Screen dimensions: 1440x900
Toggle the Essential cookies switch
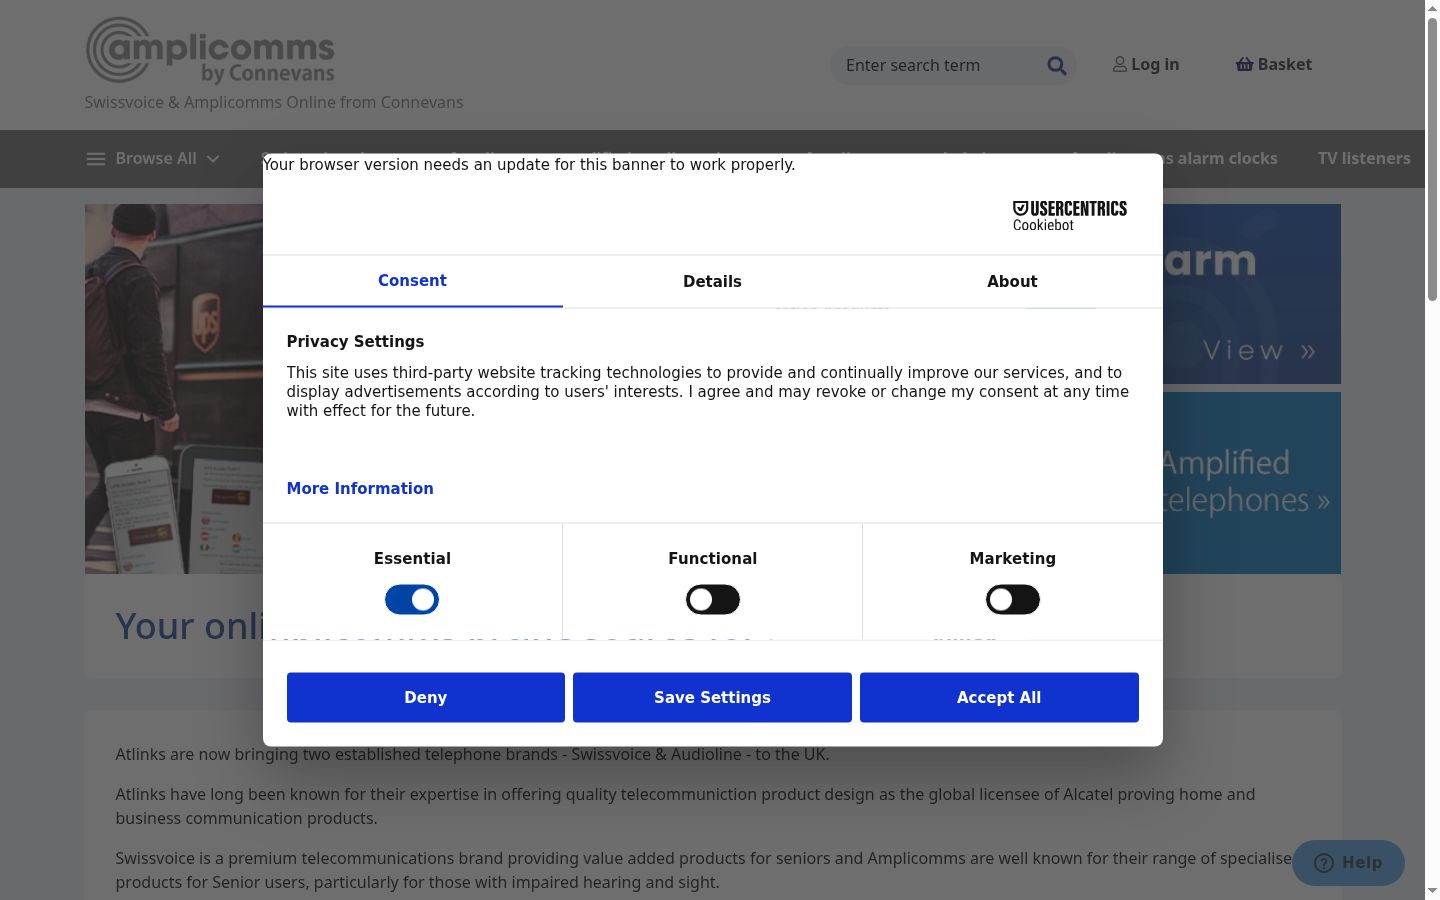(x=412, y=600)
